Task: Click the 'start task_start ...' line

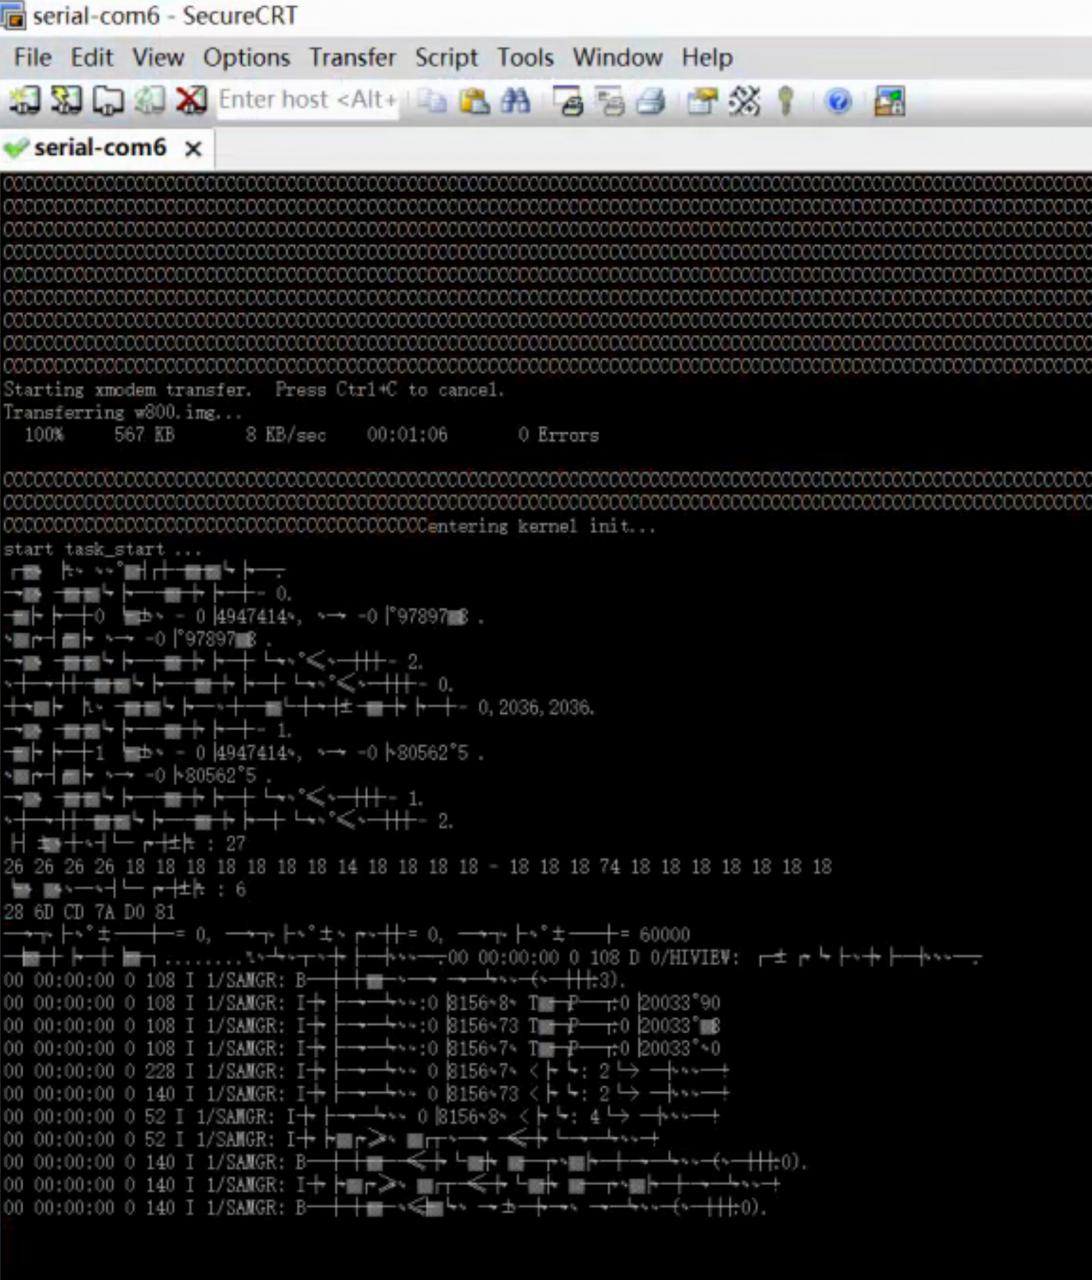Action: tap(102, 549)
